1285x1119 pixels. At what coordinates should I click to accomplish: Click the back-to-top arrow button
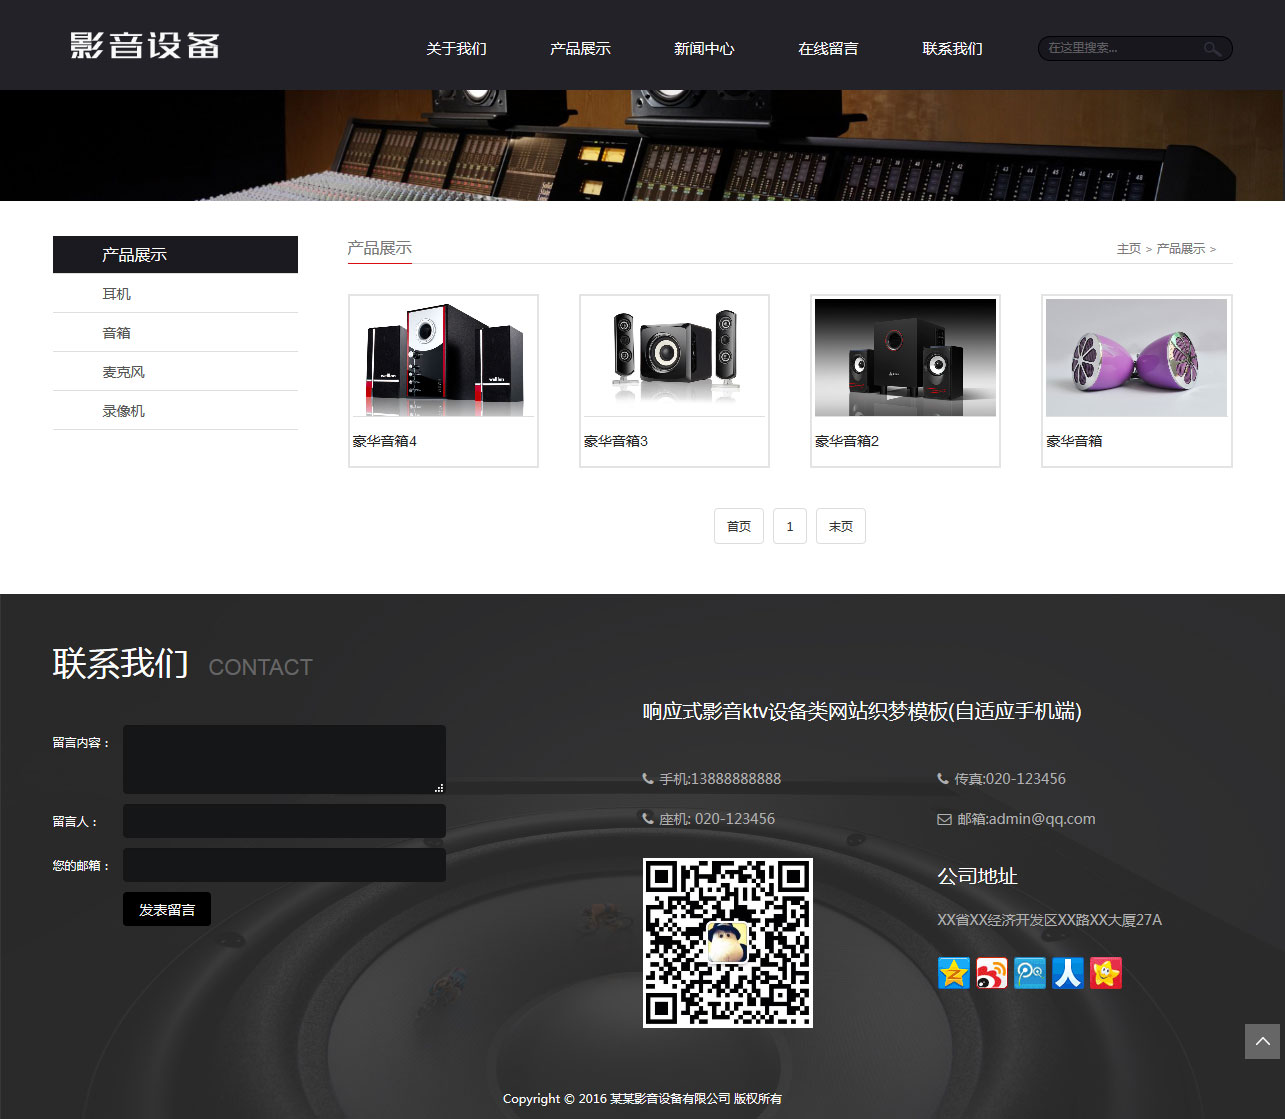tap(1262, 1041)
